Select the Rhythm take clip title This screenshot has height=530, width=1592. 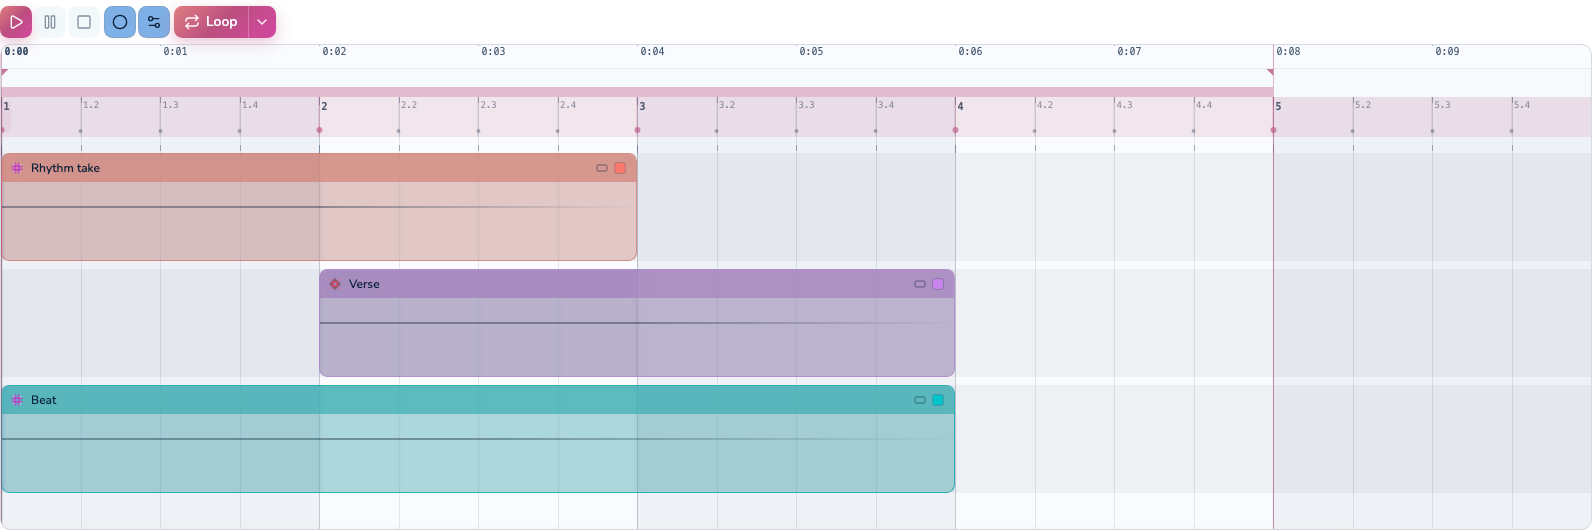coord(65,168)
